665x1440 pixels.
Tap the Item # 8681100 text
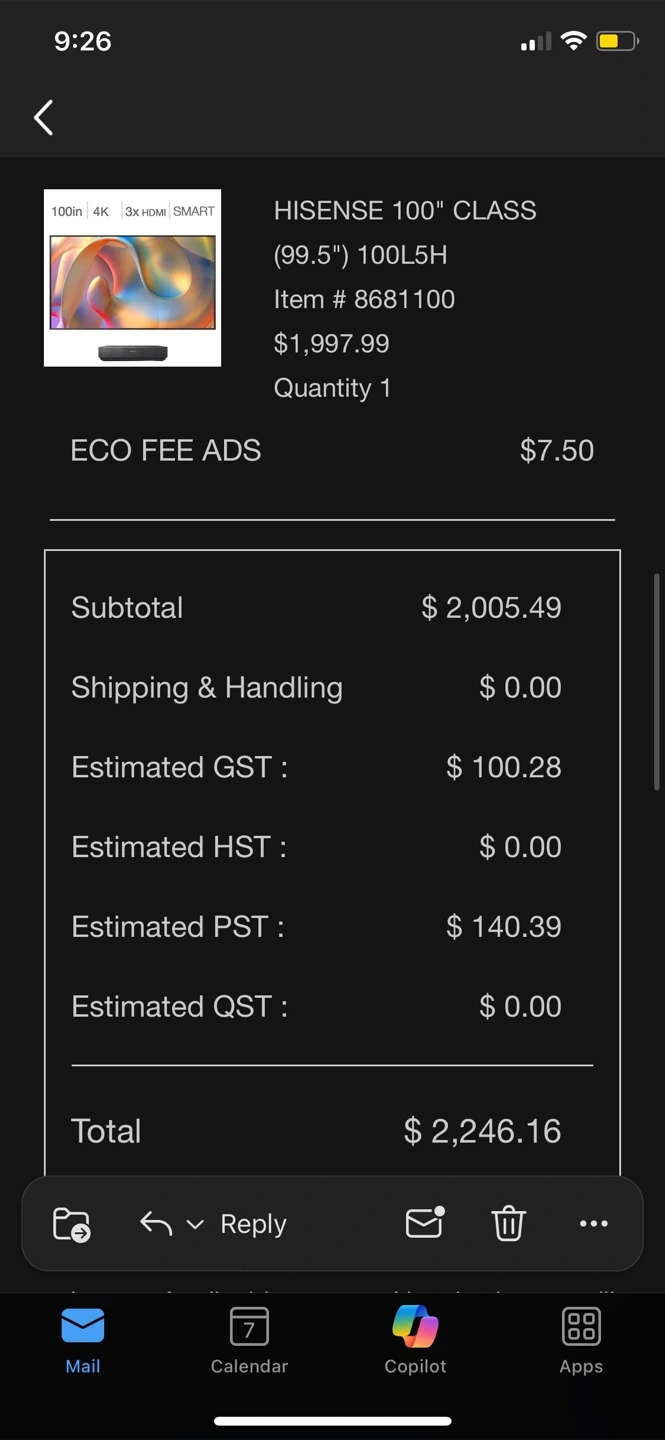364,299
